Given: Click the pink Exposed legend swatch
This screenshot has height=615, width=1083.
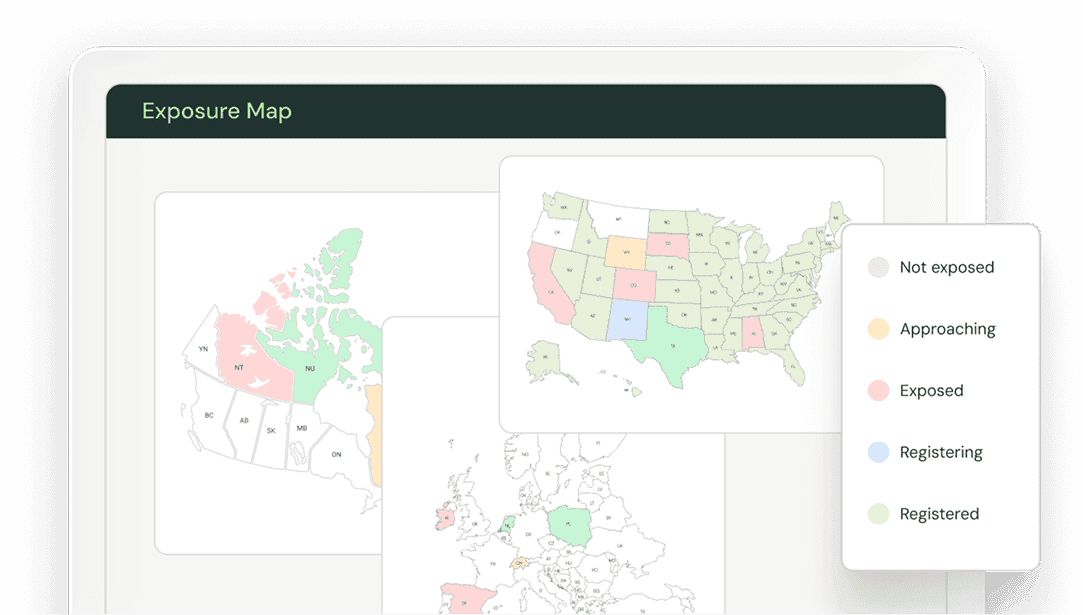Looking at the screenshot, I should [878, 390].
